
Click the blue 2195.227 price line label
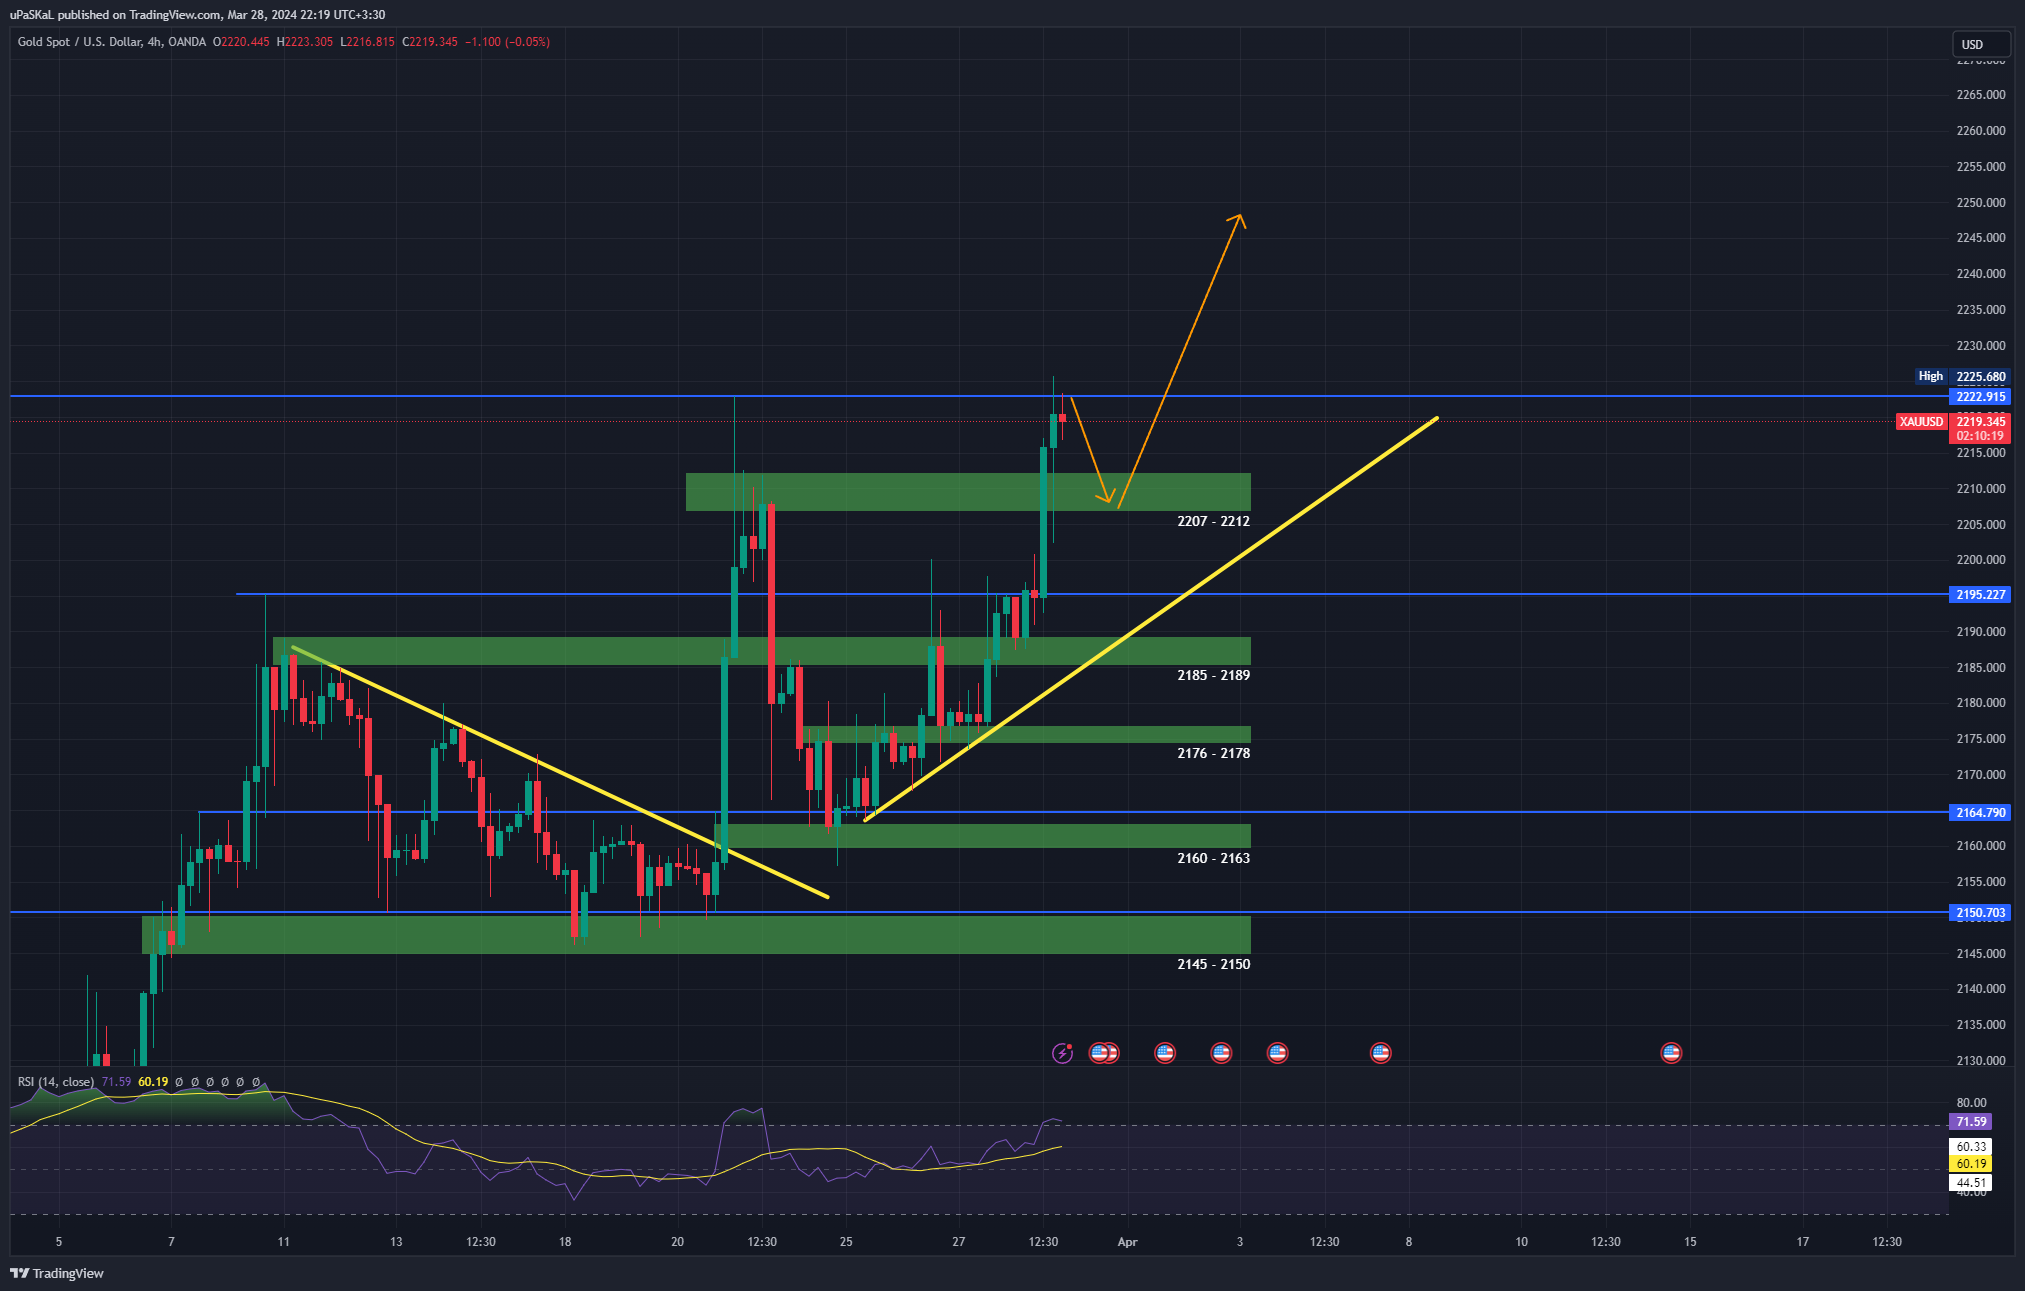(x=1980, y=595)
